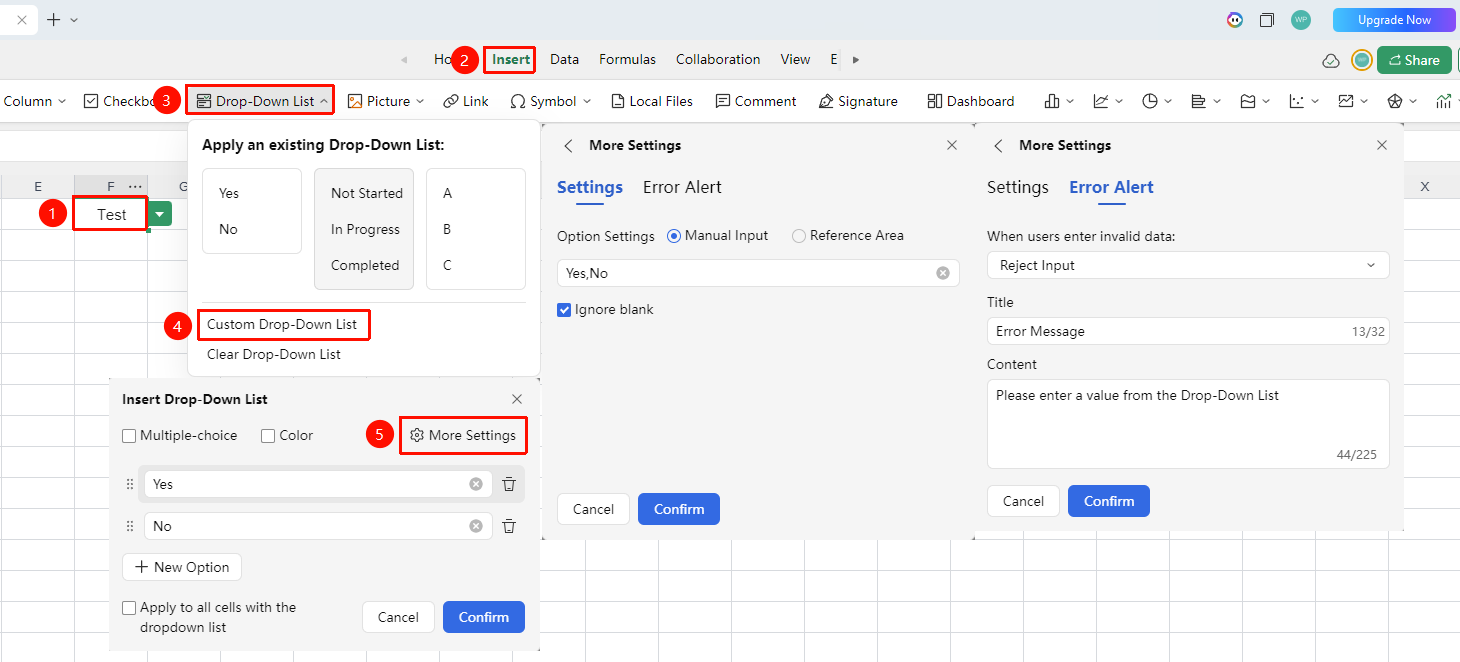Viewport: 1460px width, 662px height.
Task: Insert a scatter chart
Action: pos(1297,101)
